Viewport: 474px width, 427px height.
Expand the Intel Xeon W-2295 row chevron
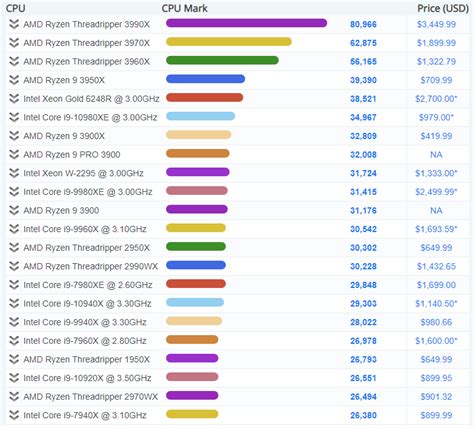[14, 173]
